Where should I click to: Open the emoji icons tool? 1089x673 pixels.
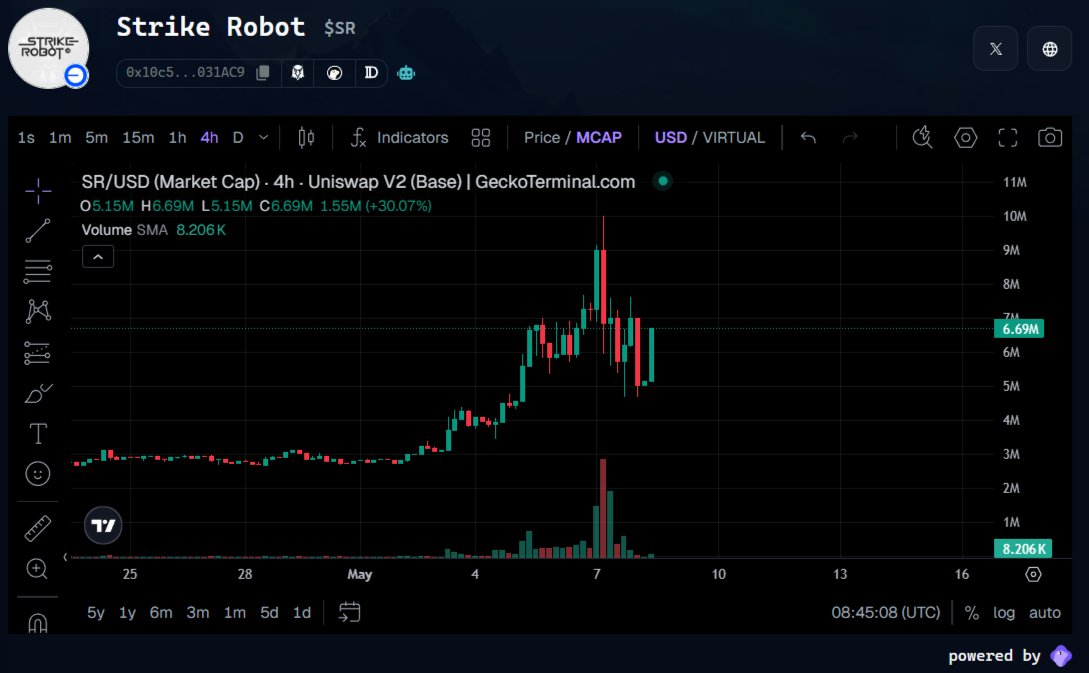click(38, 474)
